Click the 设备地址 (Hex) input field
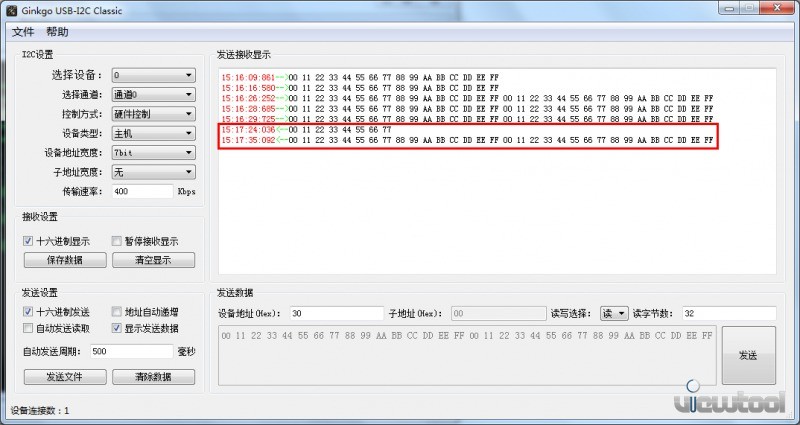 (337, 313)
